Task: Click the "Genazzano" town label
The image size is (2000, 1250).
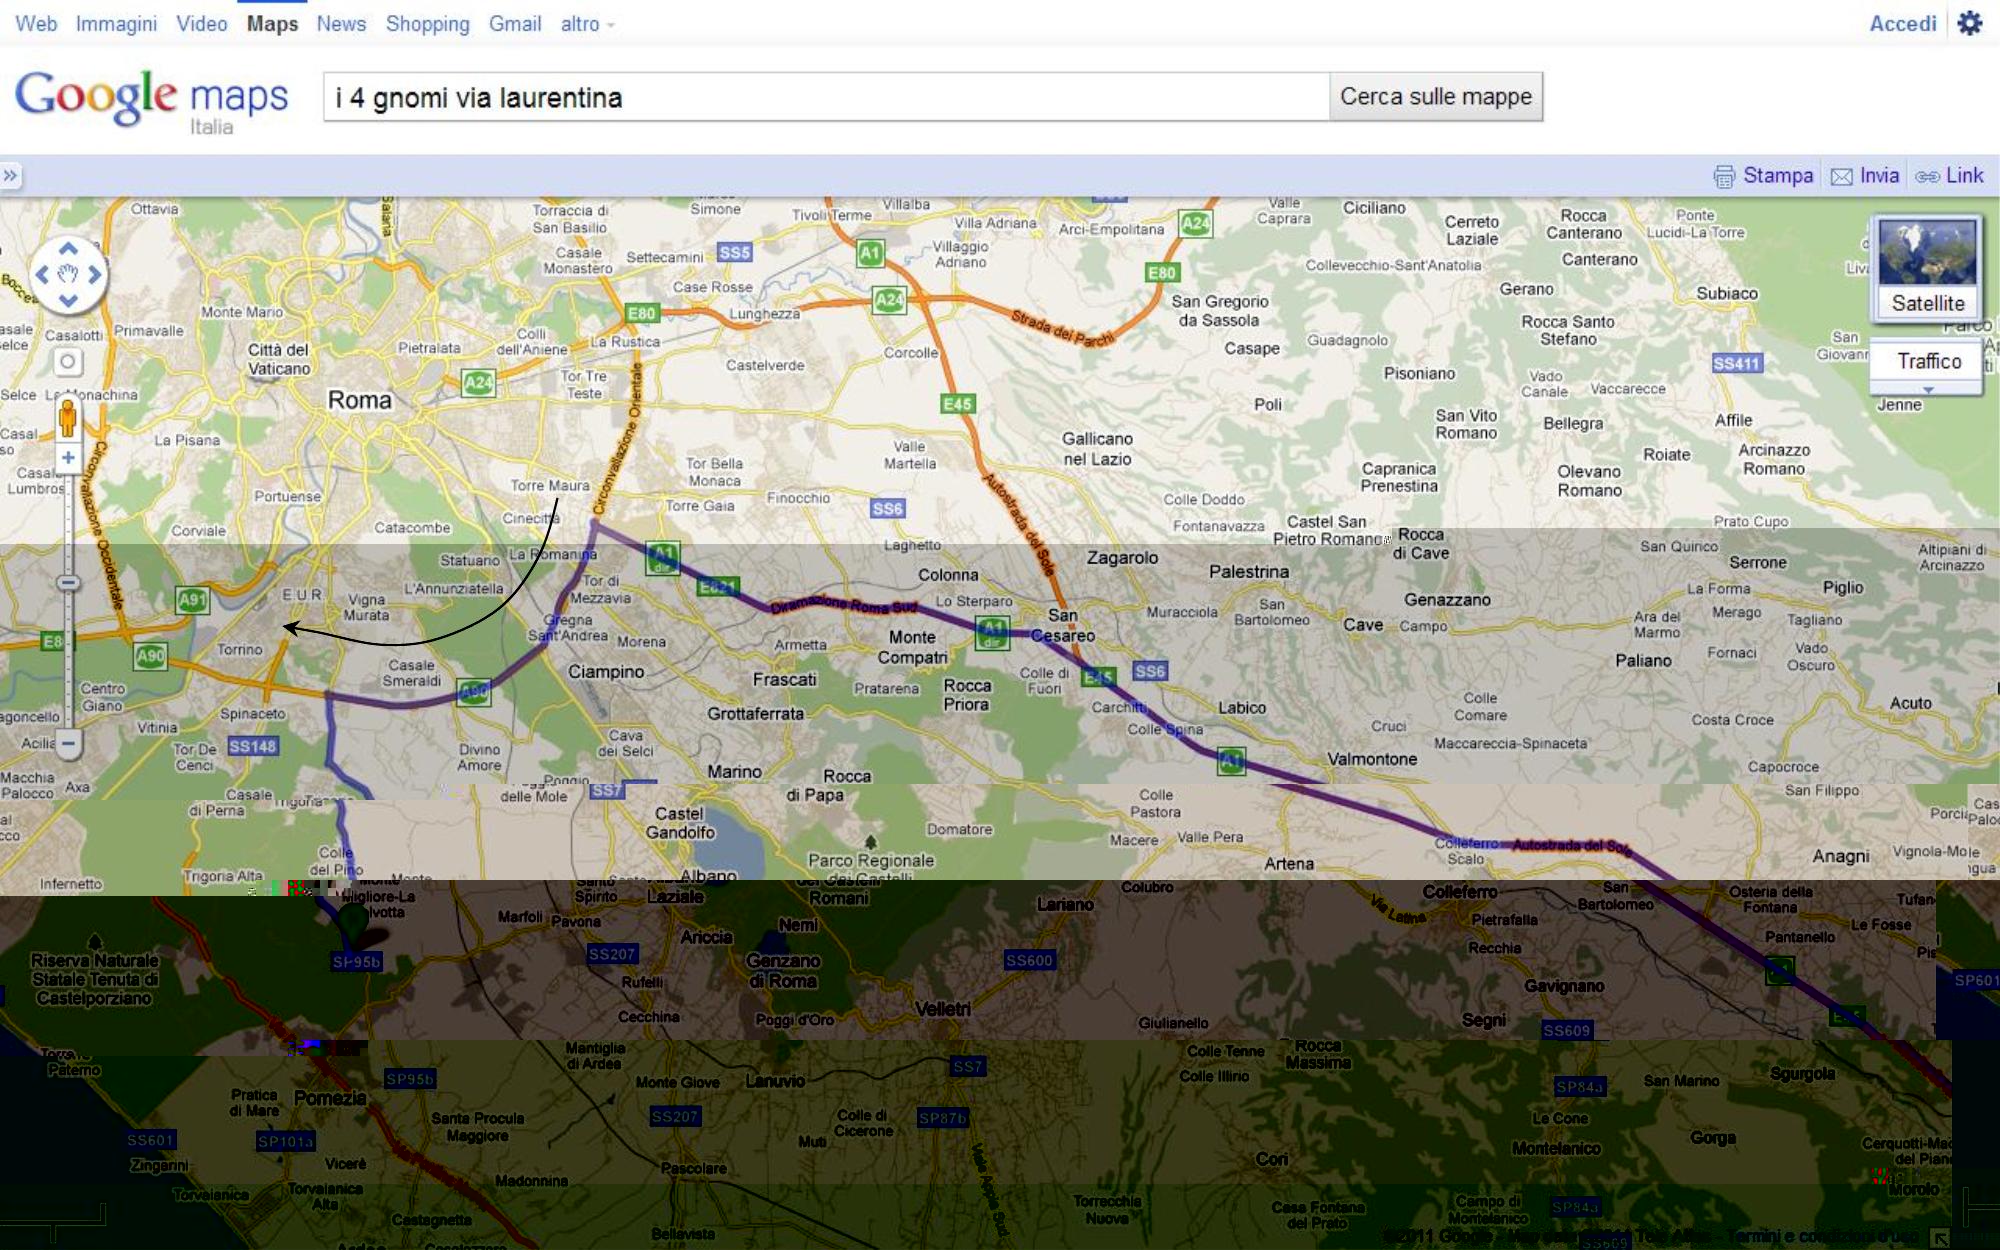Action: click(x=1447, y=600)
